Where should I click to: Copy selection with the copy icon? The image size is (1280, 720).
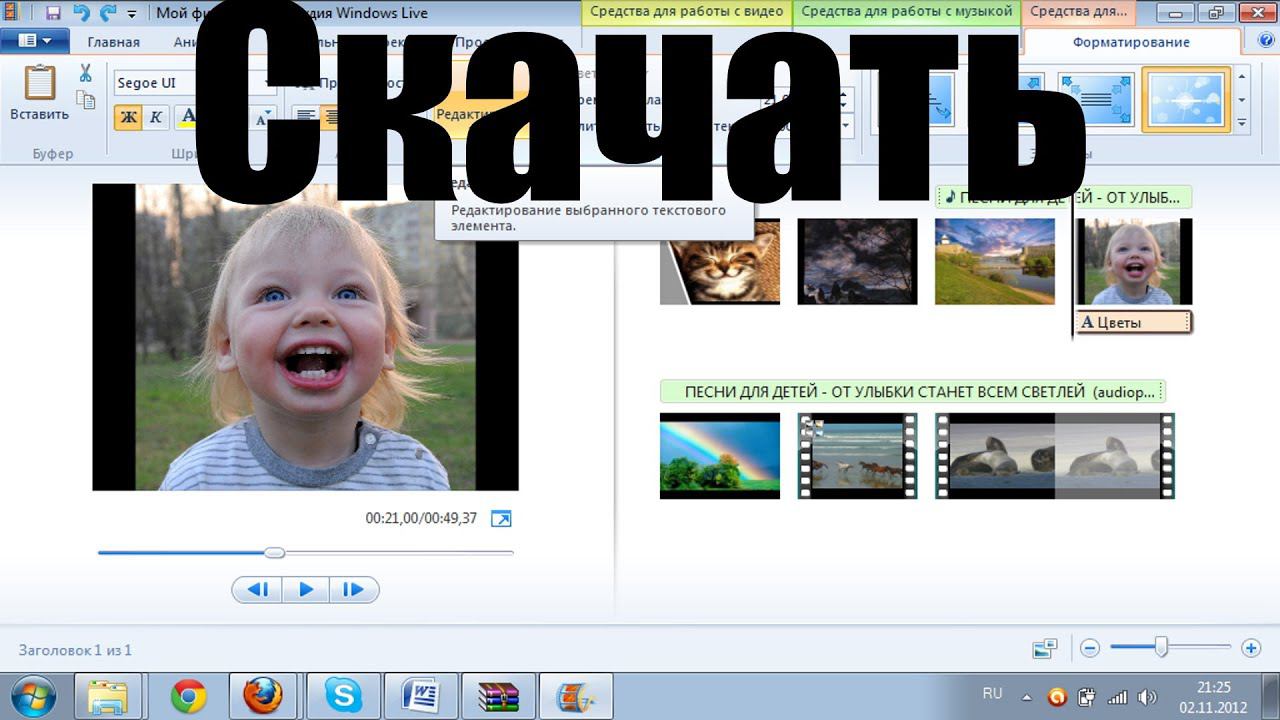coord(86,99)
